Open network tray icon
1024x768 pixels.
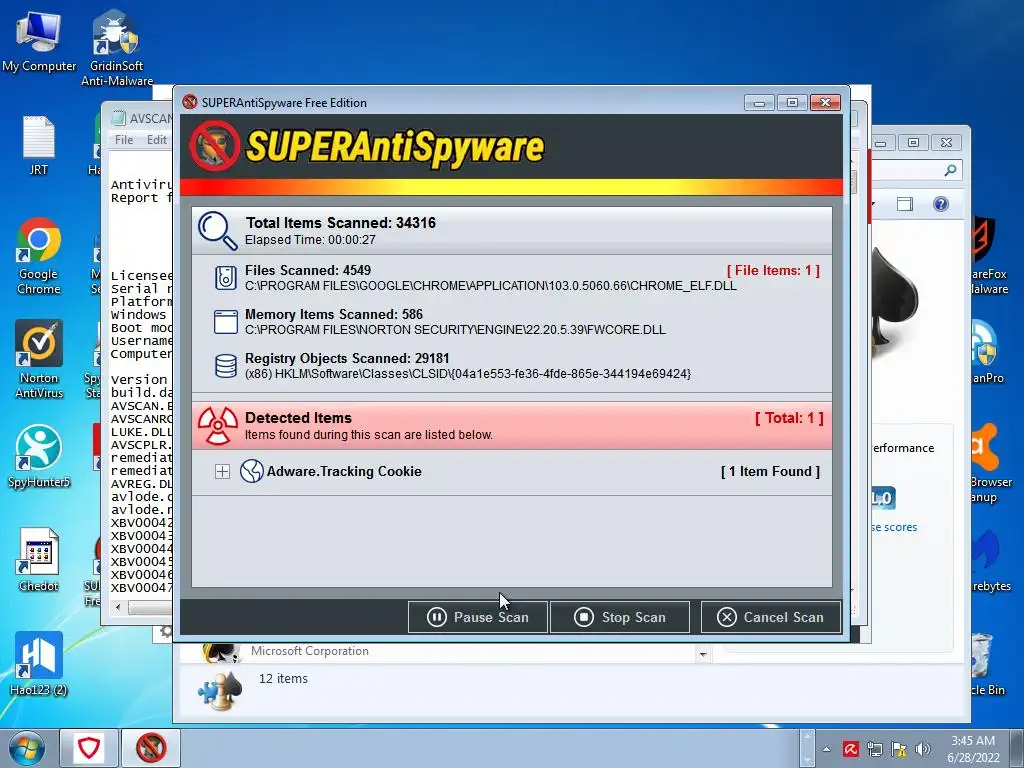pos(875,749)
